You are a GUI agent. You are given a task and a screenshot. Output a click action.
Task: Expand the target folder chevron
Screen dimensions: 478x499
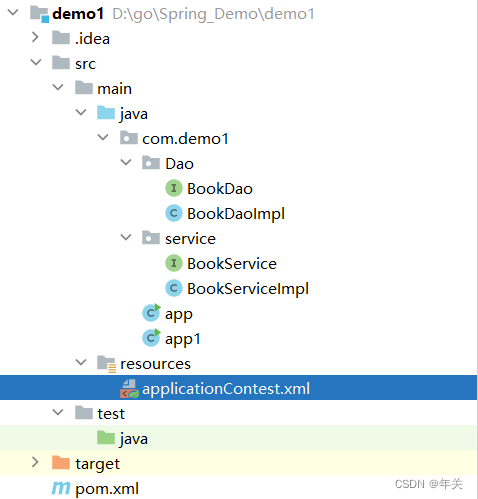point(35,462)
